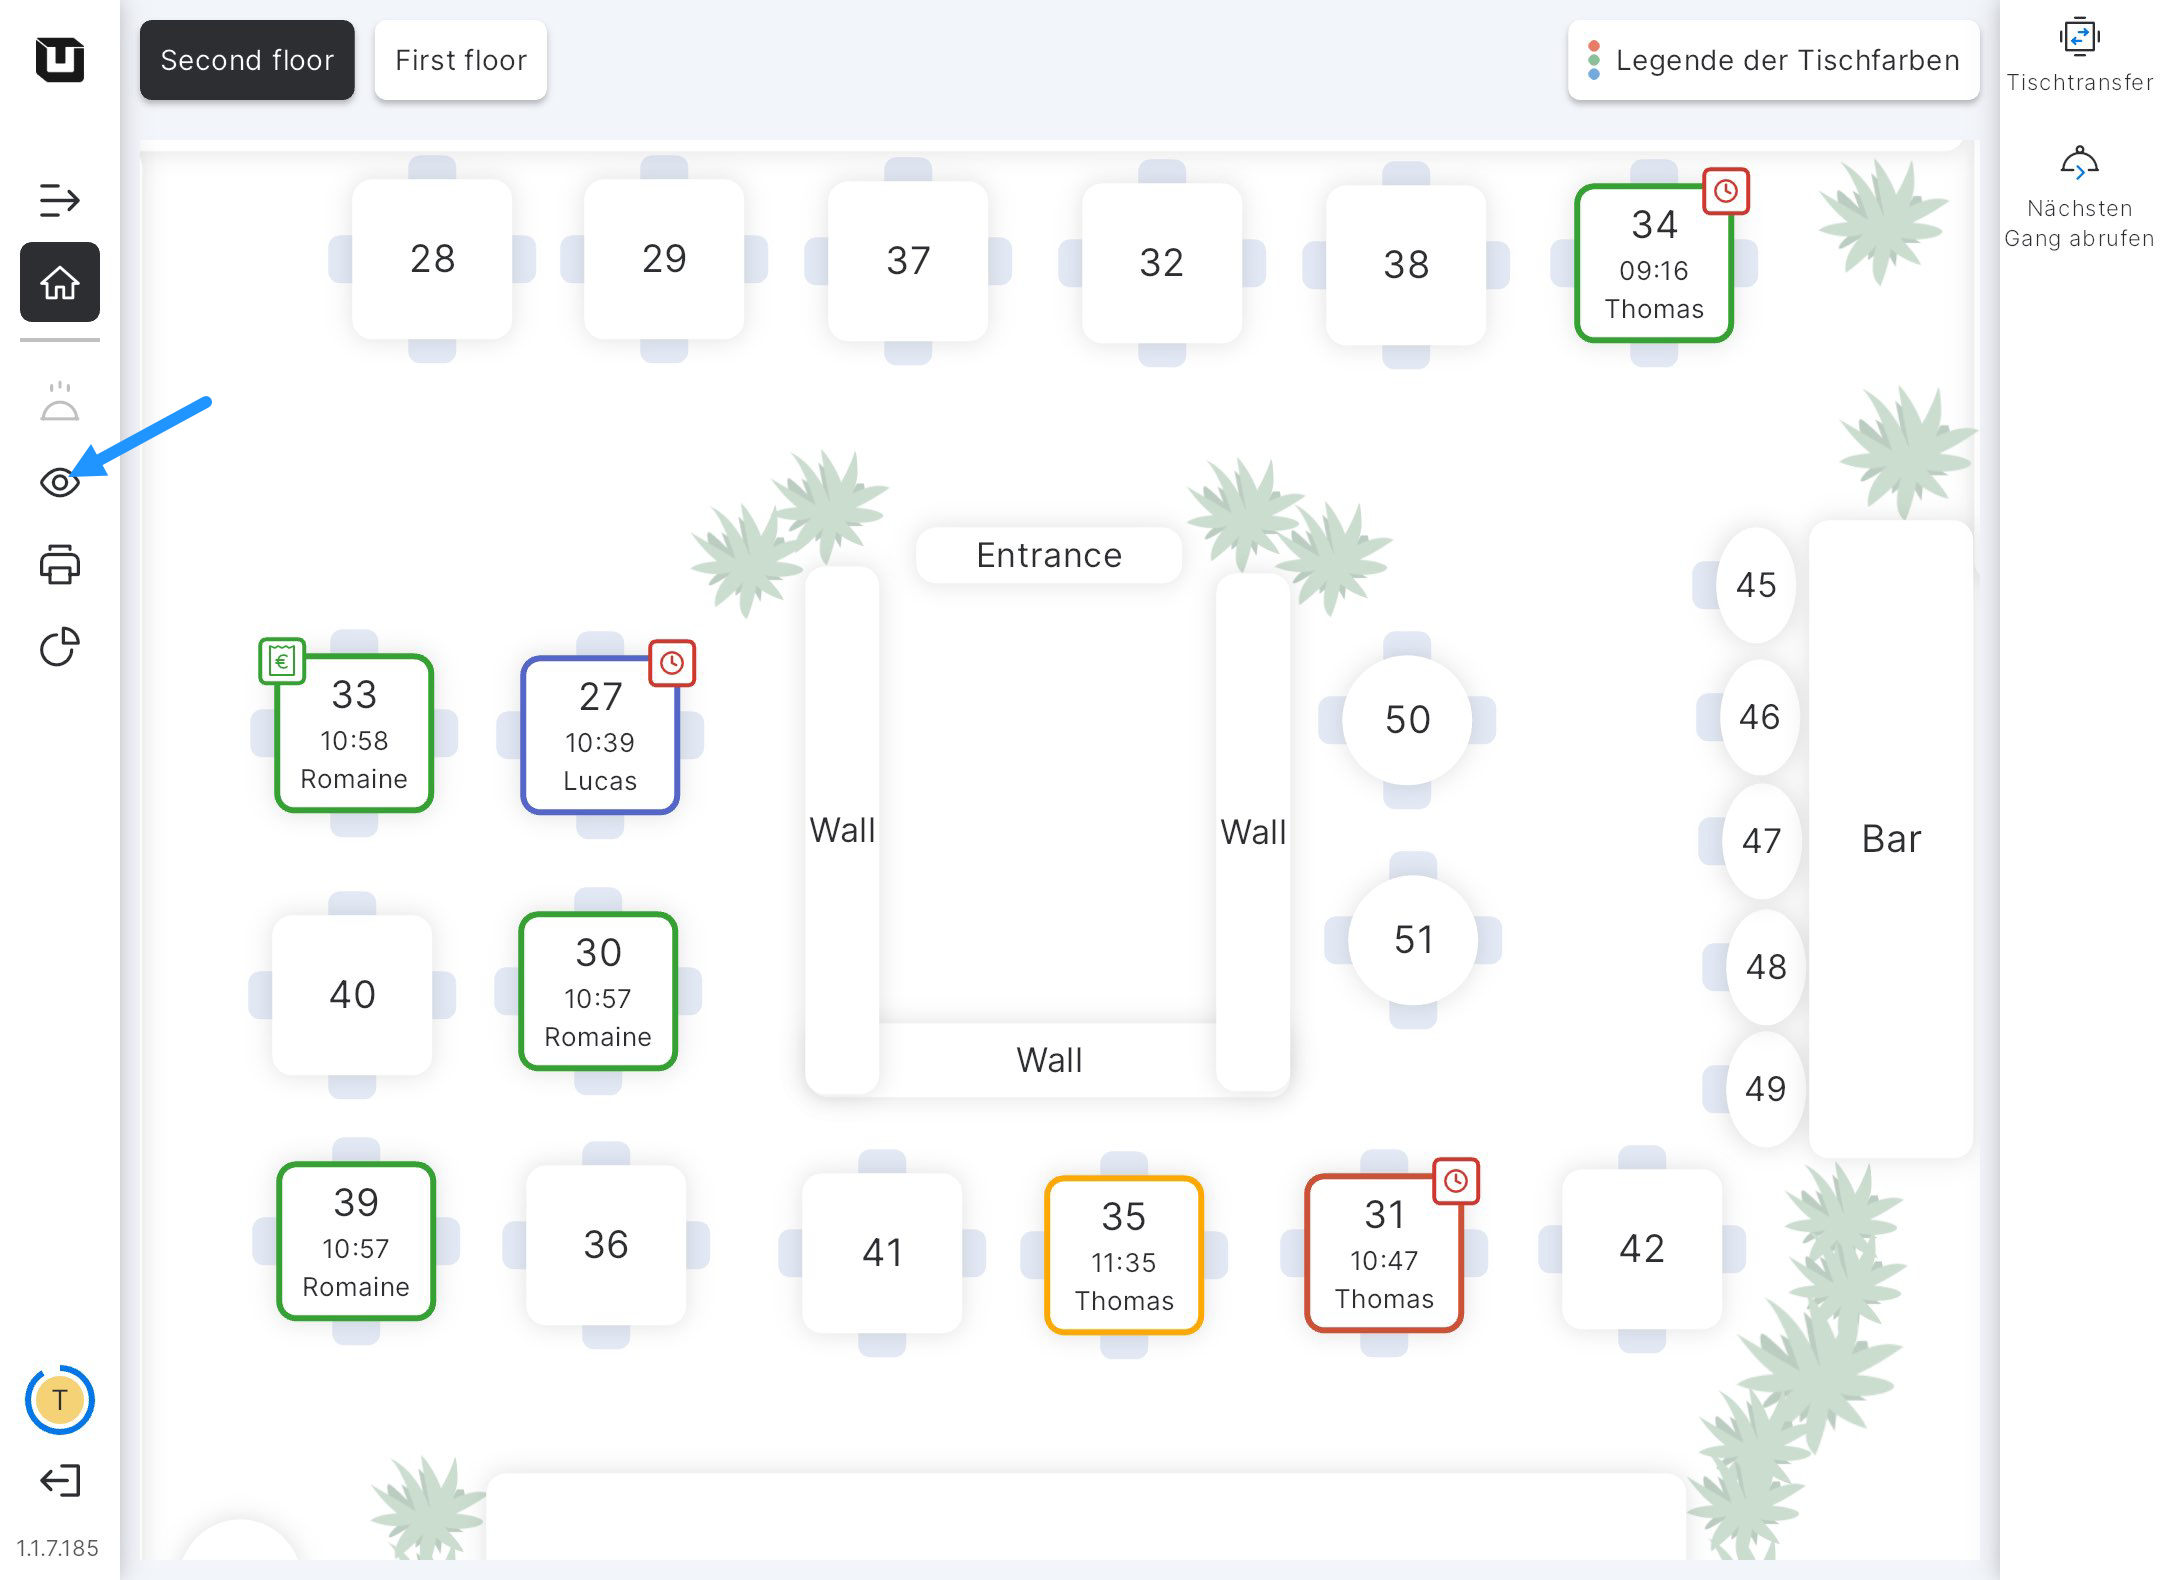Open the printer icon in sidebar
Image resolution: width=2160 pixels, height=1580 pixels.
59,565
